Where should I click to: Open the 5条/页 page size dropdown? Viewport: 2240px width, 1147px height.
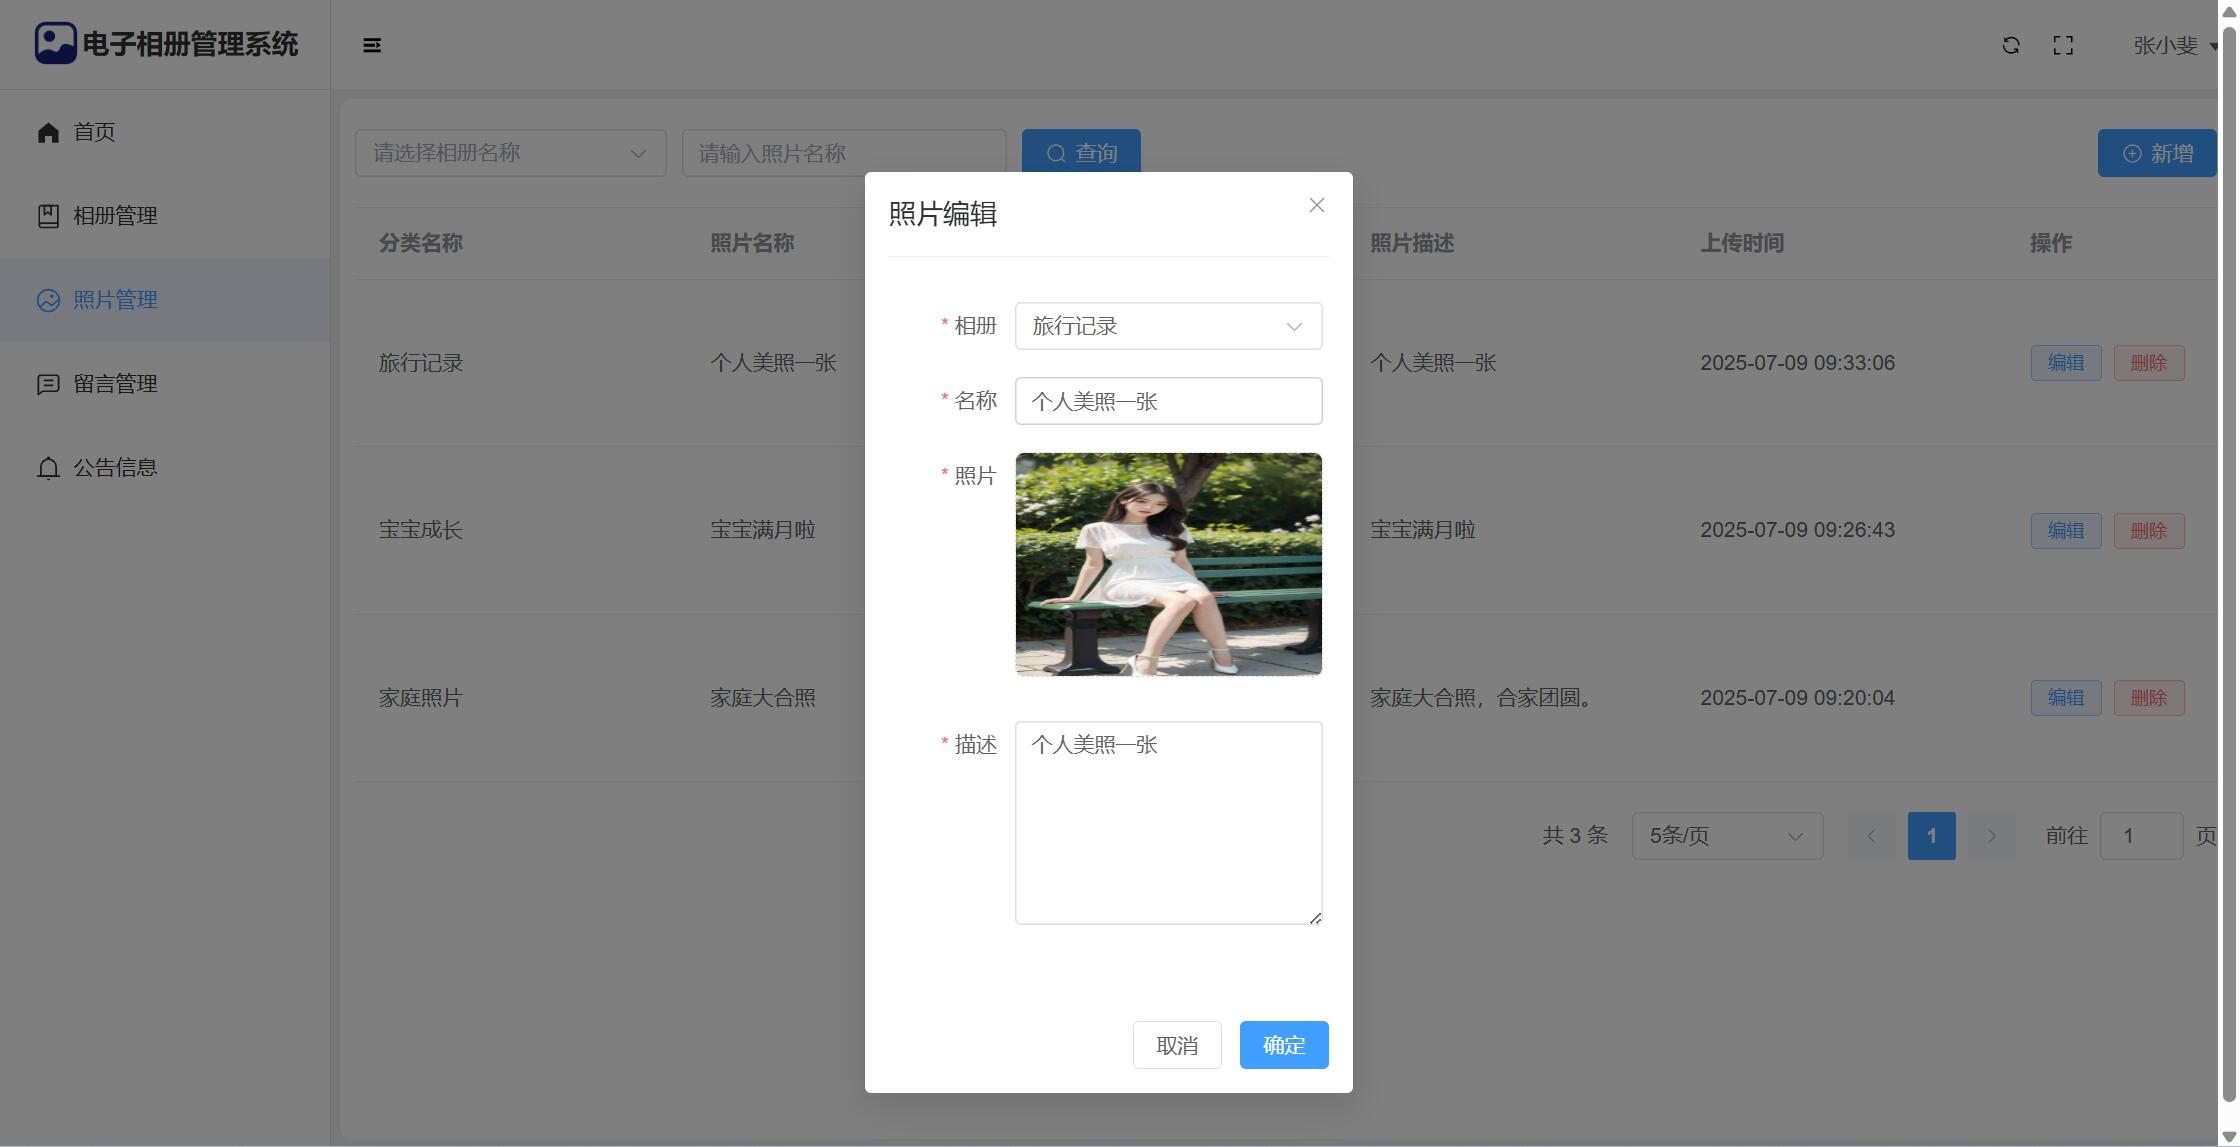[1727, 836]
